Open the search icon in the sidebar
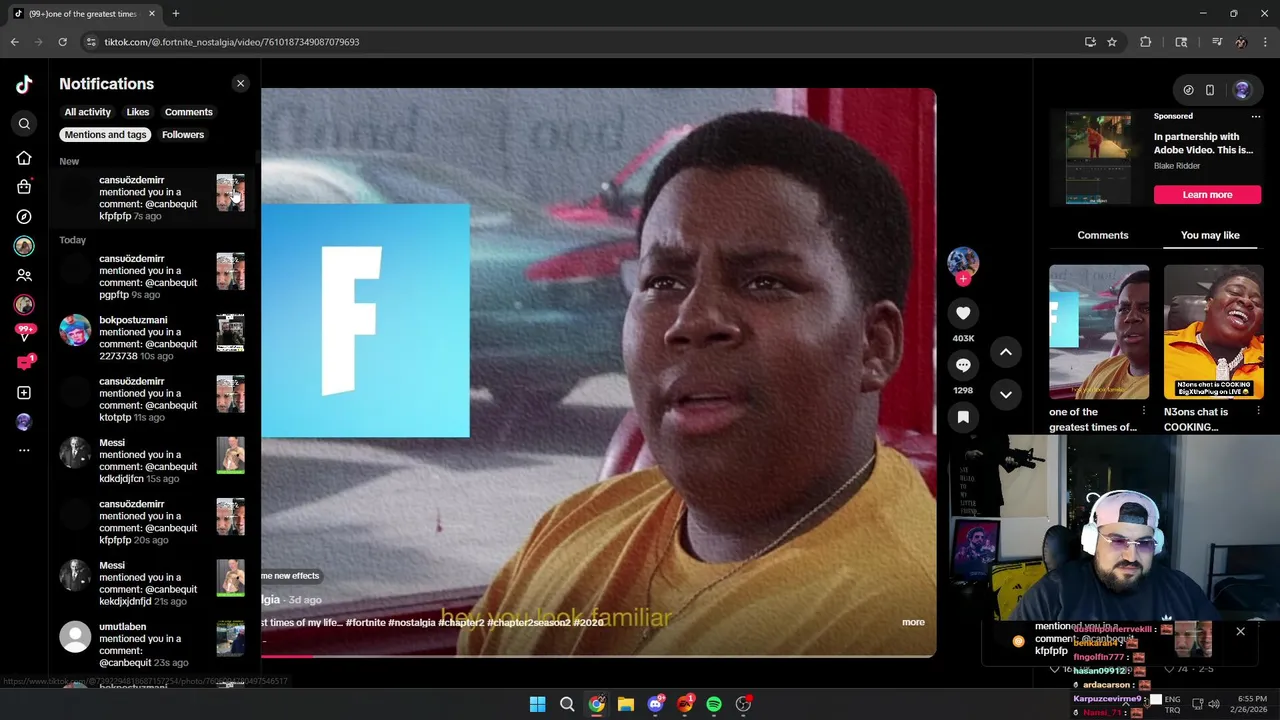1280x720 pixels. point(24,124)
